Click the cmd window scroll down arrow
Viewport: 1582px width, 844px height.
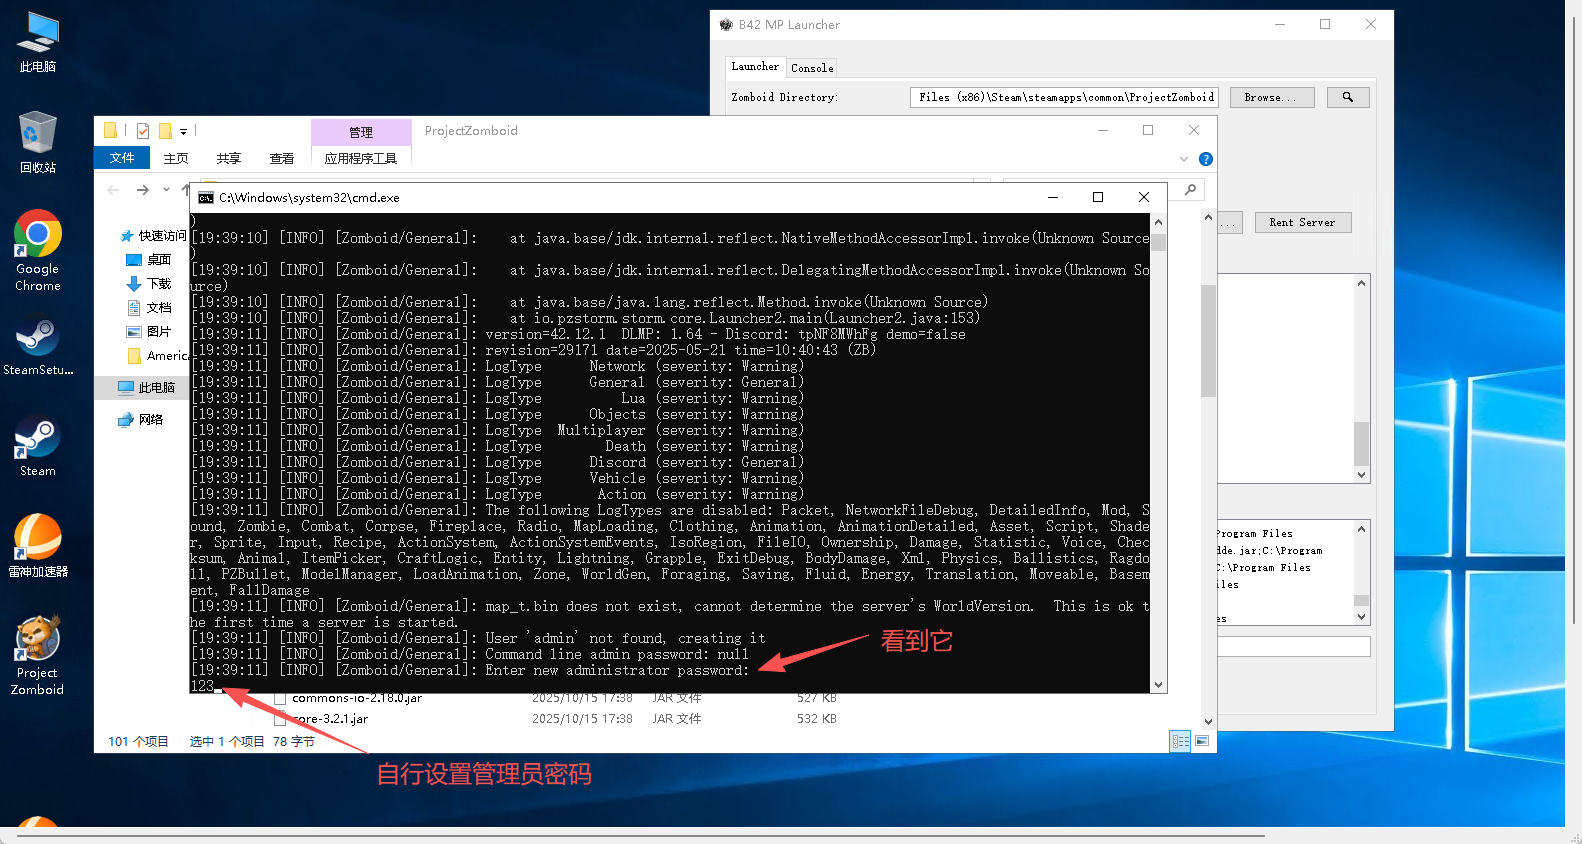(1158, 685)
